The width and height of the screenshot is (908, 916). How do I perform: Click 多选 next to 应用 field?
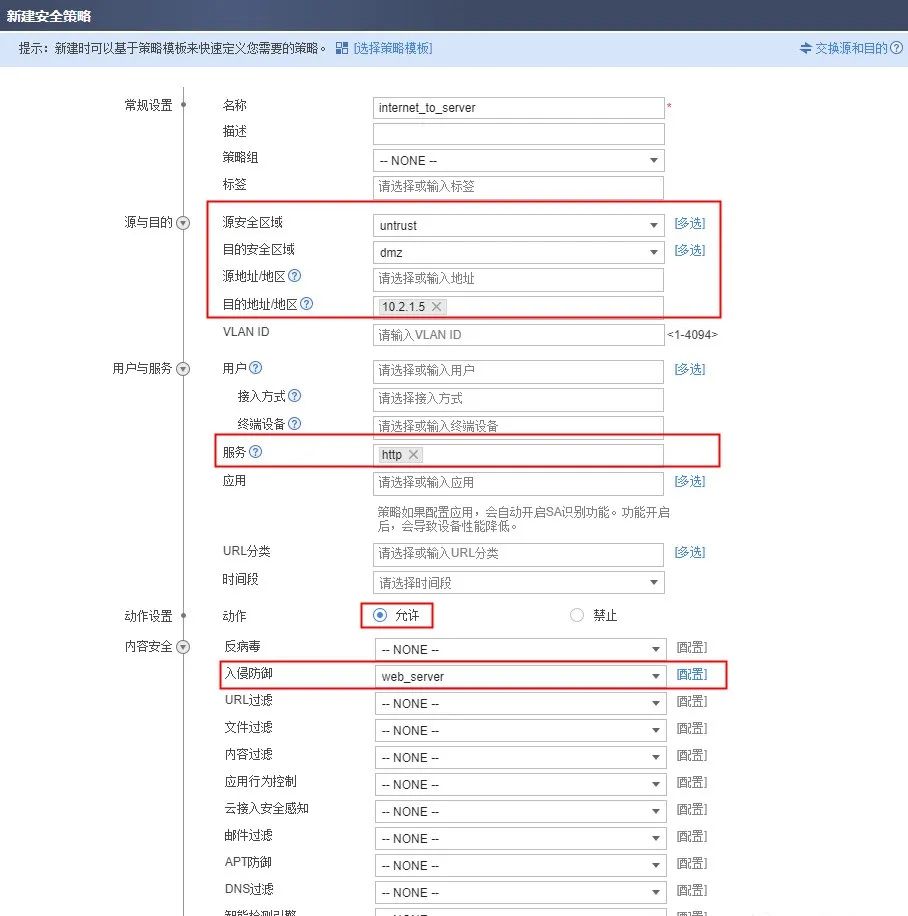[690, 481]
